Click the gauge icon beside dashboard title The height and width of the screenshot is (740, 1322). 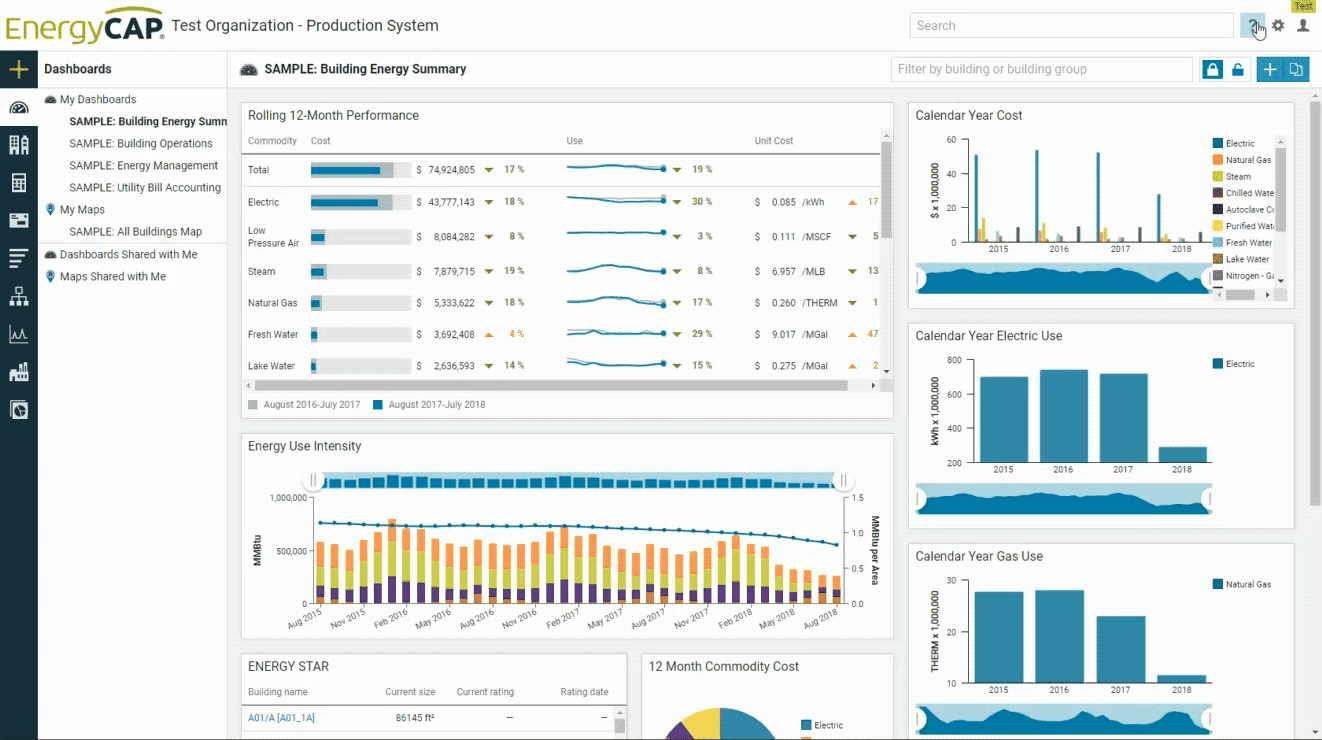(x=249, y=70)
